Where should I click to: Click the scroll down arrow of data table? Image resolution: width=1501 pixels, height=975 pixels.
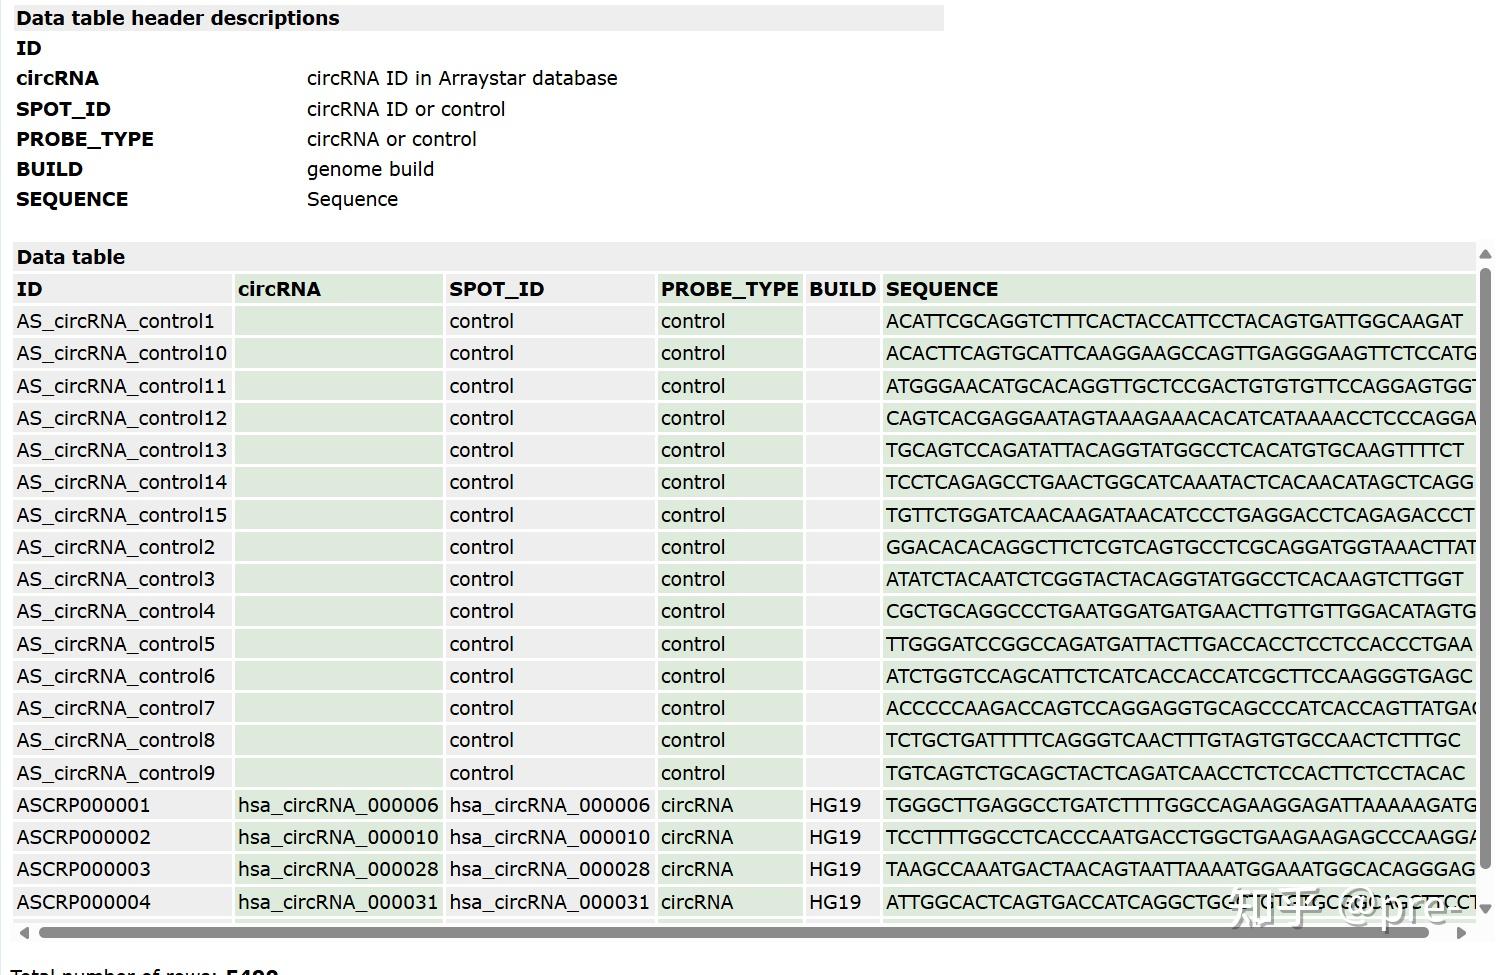pos(1485,909)
